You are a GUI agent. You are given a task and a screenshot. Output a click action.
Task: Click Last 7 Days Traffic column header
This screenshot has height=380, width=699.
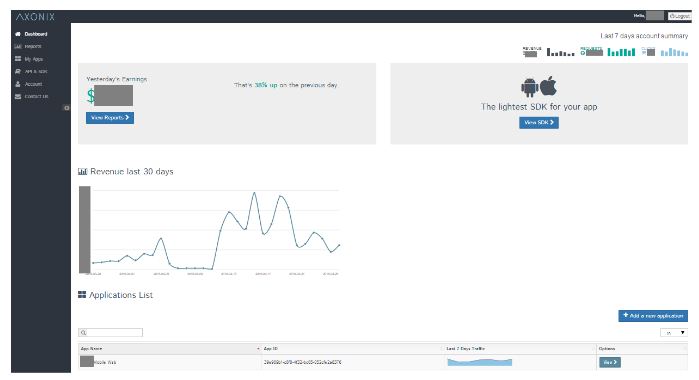520,349
